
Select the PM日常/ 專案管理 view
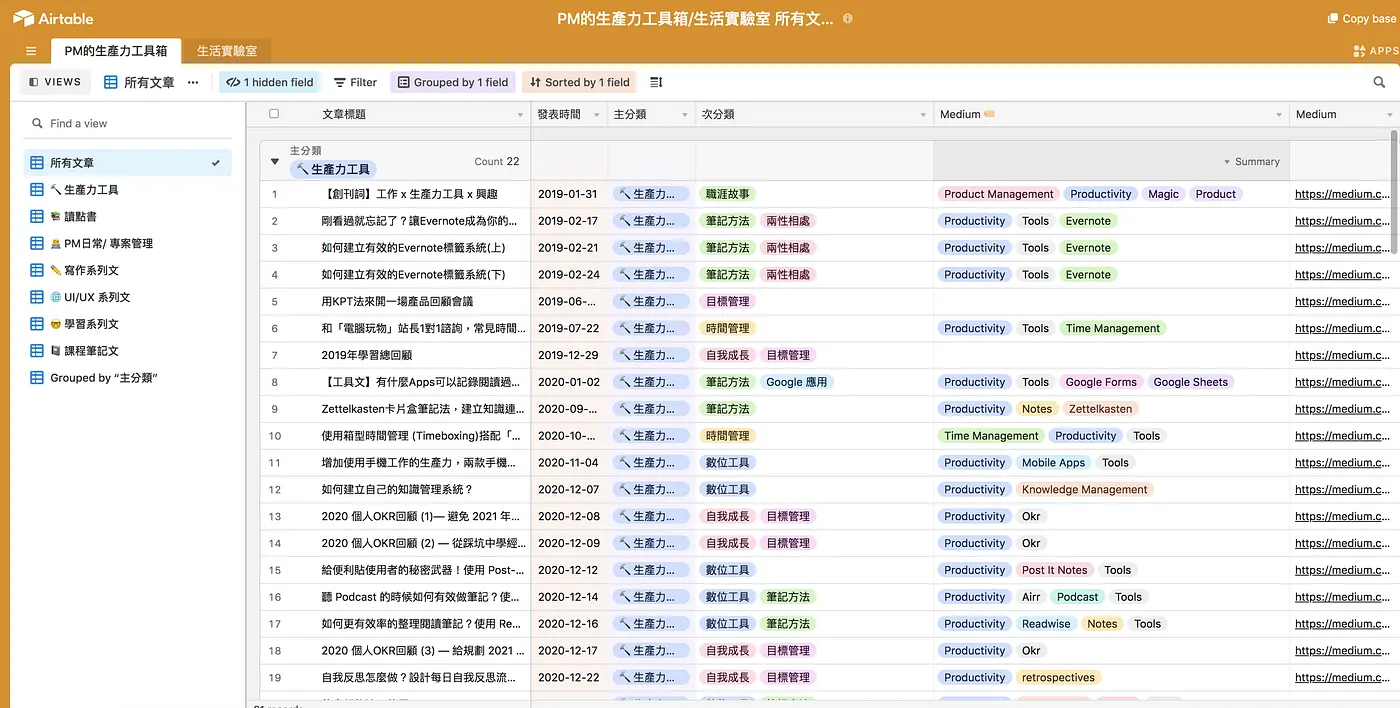point(128,243)
